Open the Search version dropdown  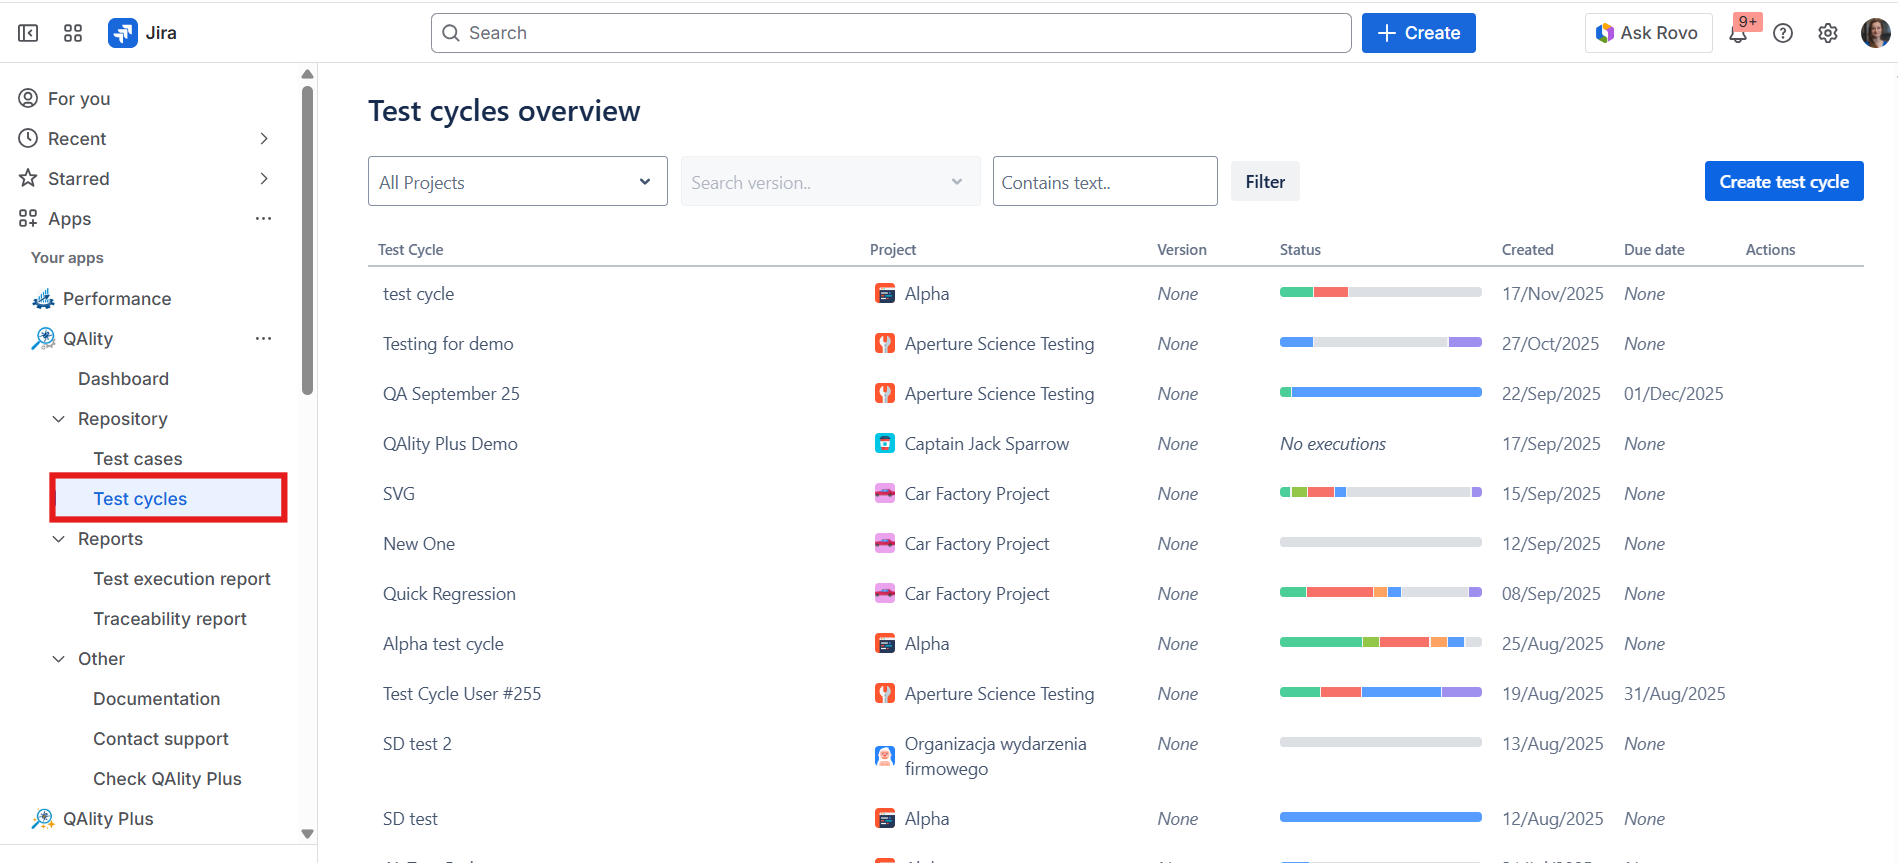[830, 181]
